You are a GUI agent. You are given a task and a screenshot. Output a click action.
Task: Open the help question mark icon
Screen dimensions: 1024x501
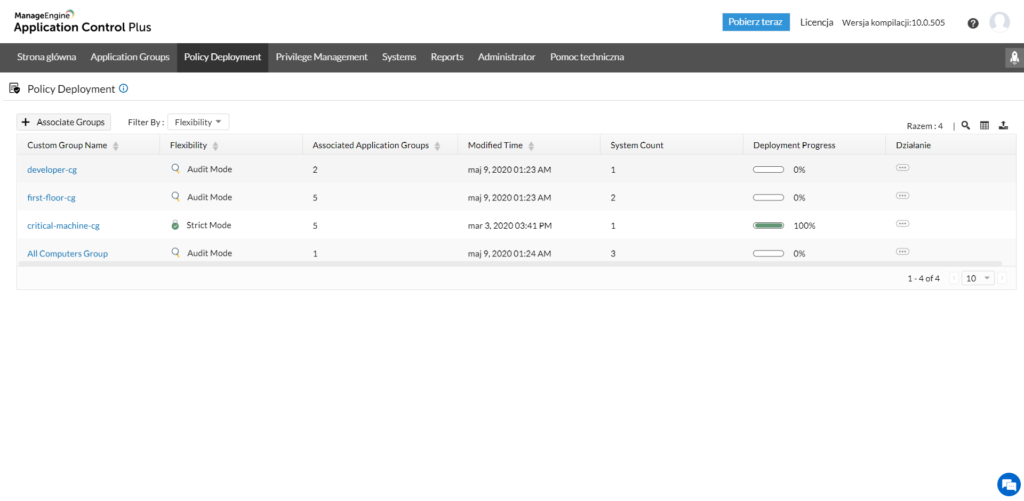(973, 23)
